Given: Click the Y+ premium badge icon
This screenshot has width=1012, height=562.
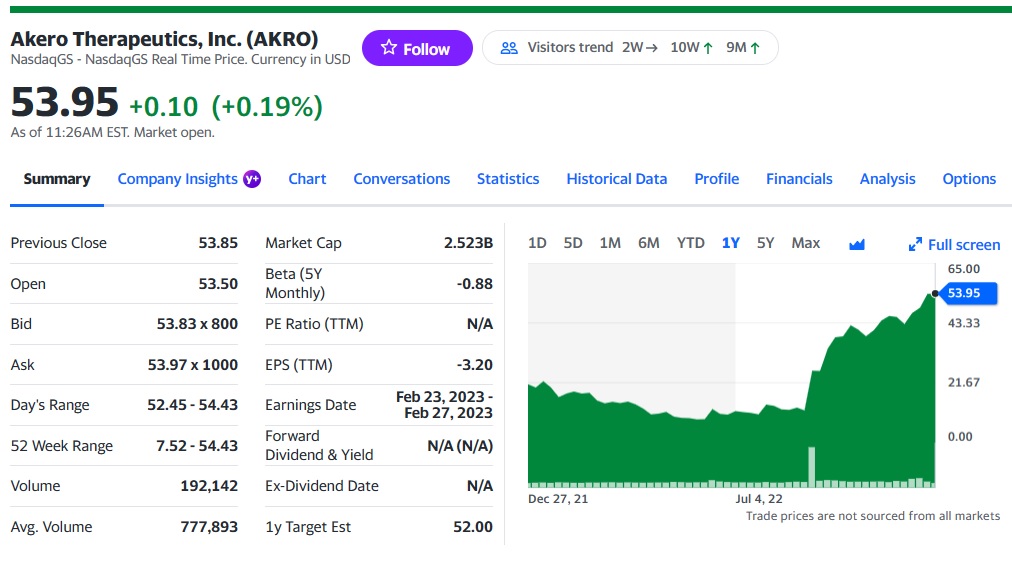Looking at the screenshot, I should click(253, 179).
